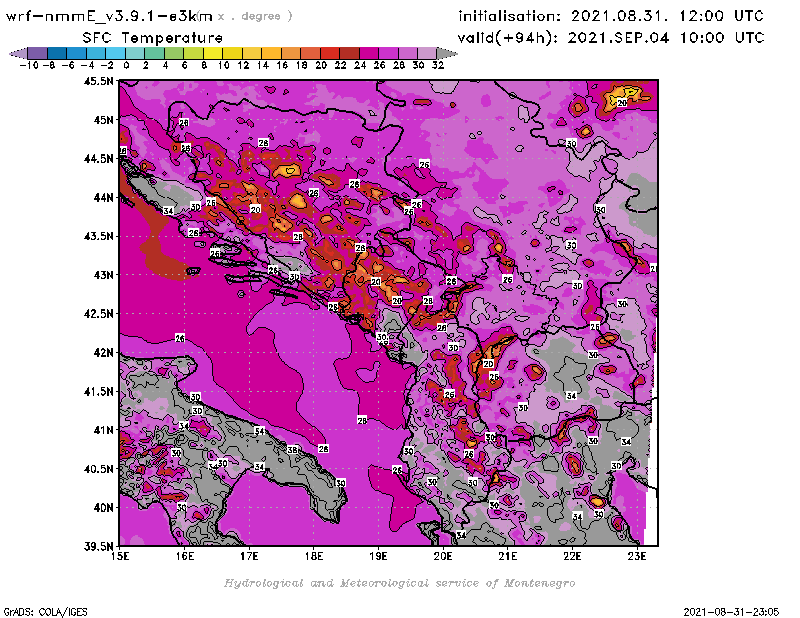The width and height of the screenshot is (800, 618).
Task: Click the '43N' latitude axis label
Action: [103, 275]
